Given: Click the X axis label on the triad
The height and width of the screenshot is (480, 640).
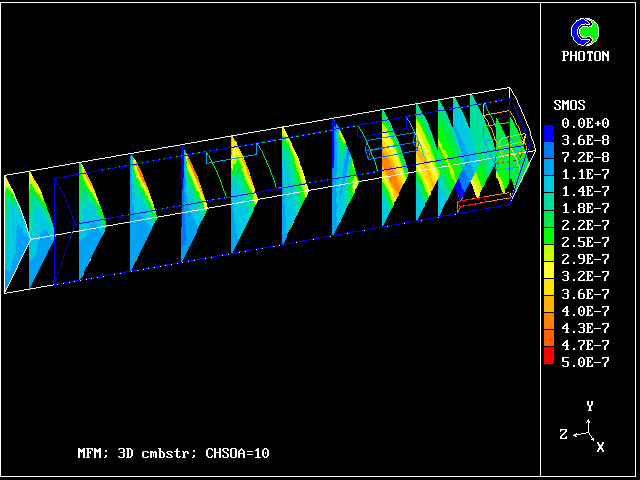Looking at the screenshot, I should coord(600,447).
